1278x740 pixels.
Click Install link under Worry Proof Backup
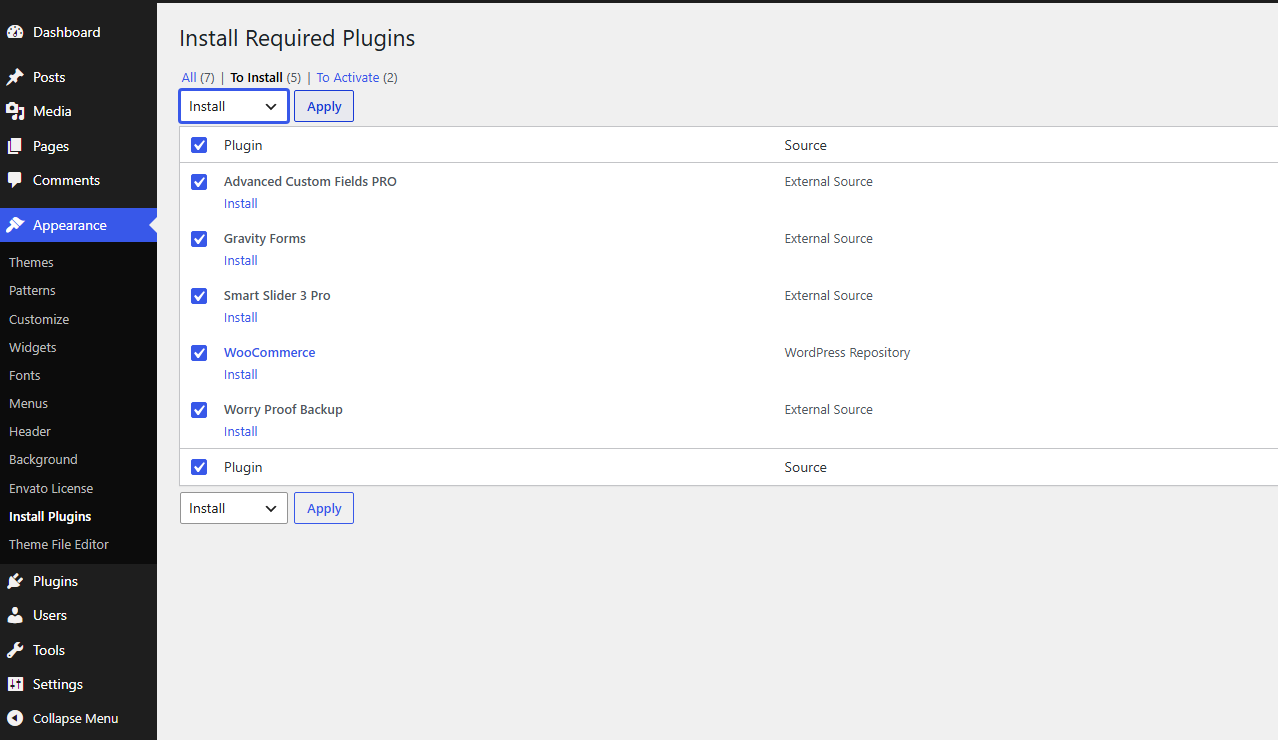[241, 431]
